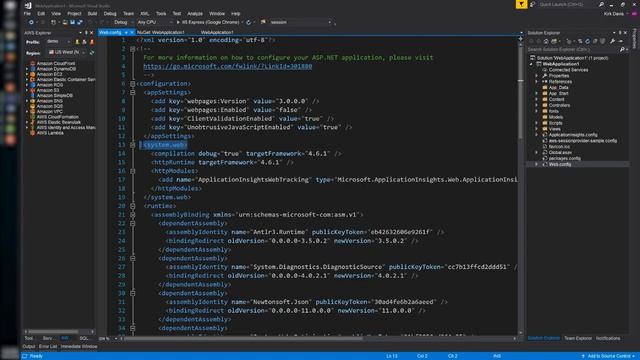The image size is (640, 360).
Task: Click the Quick Launch search box
Action: (x=568, y=4)
